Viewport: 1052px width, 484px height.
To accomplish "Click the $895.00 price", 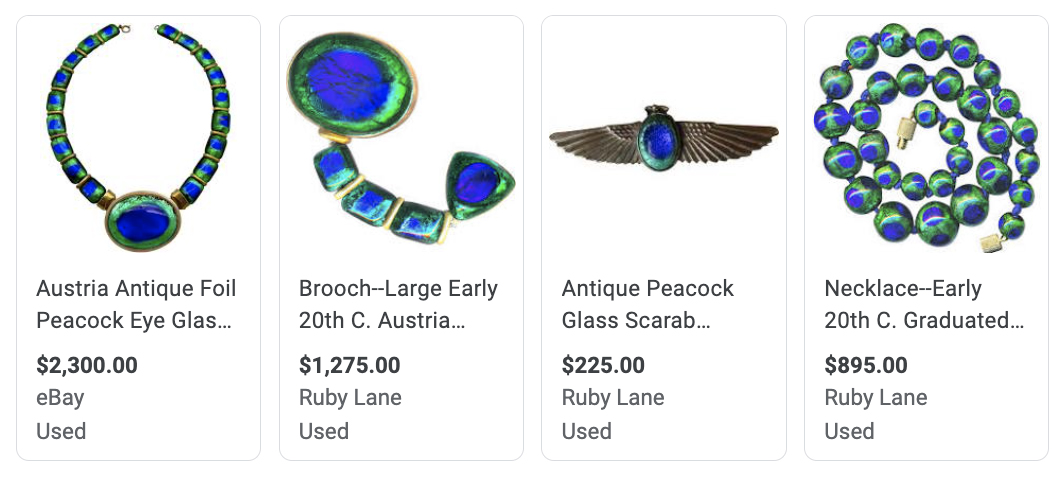I will tap(866, 365).
